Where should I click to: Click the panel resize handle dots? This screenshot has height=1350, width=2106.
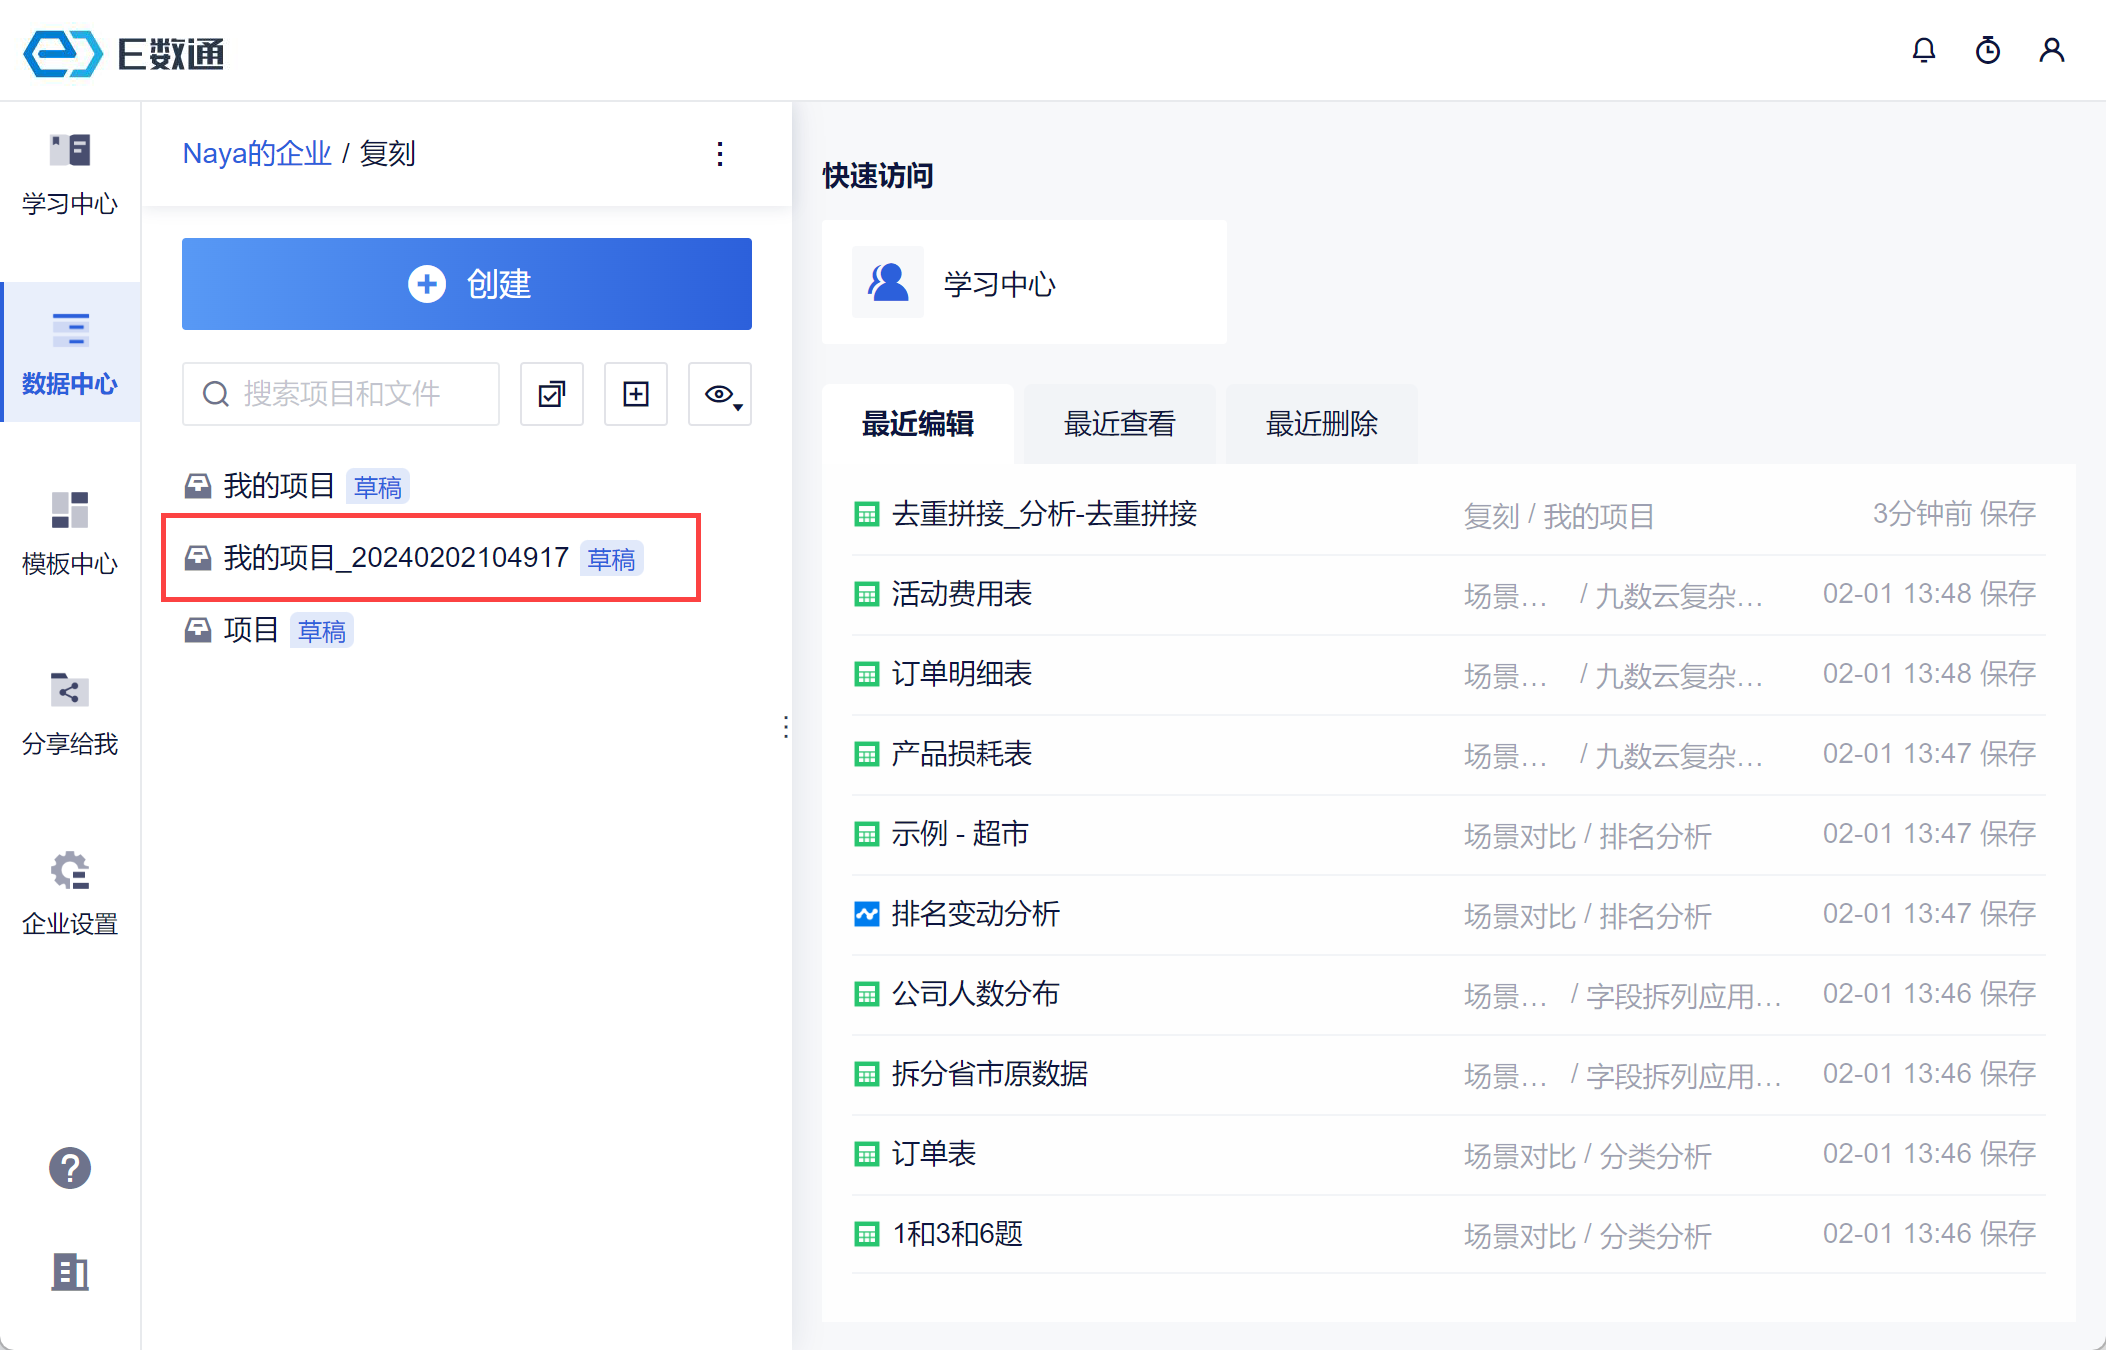pyautogui.click(x=786, y=727)
